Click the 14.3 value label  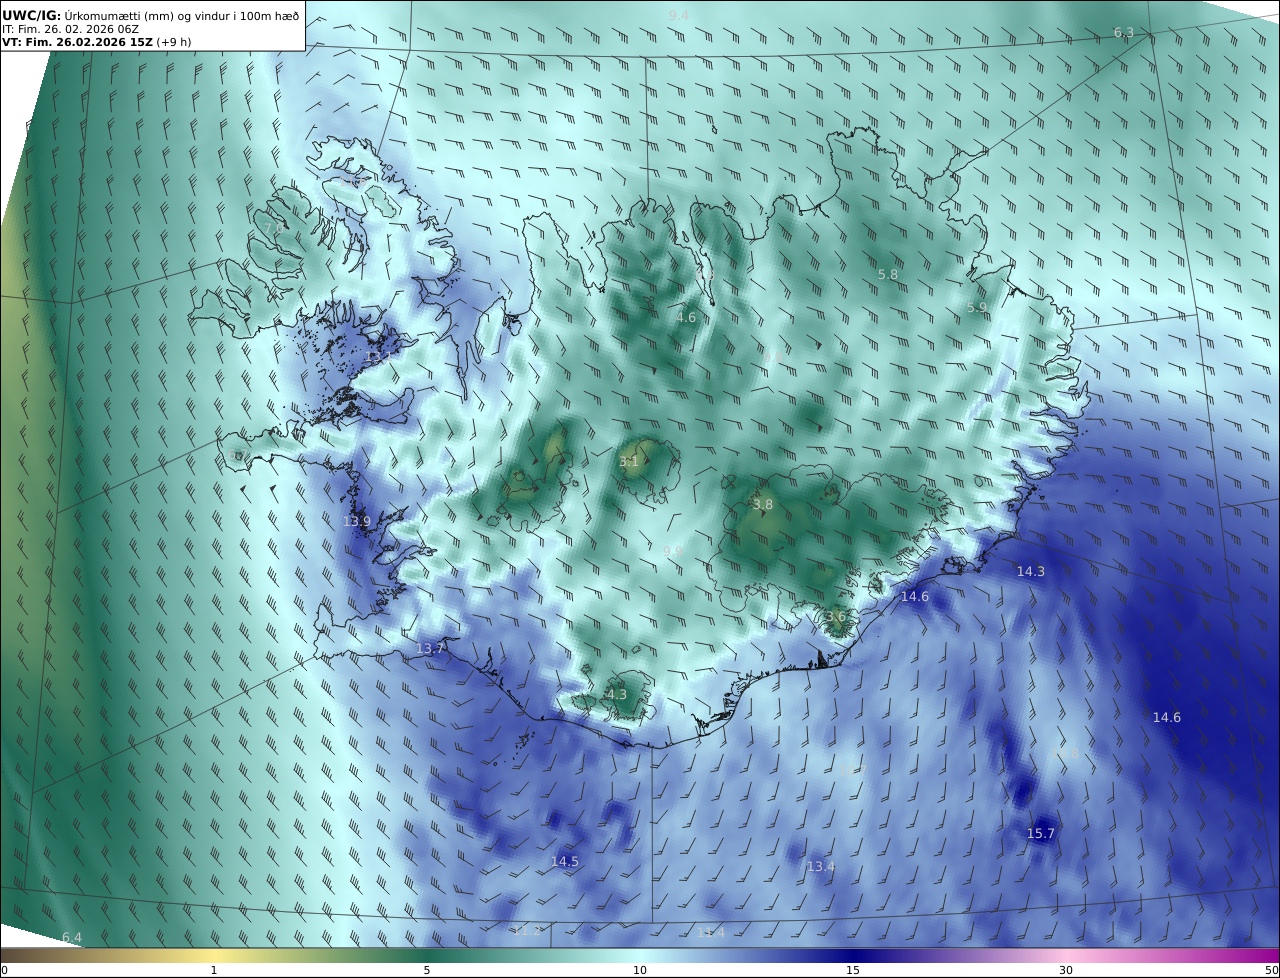1031,572
